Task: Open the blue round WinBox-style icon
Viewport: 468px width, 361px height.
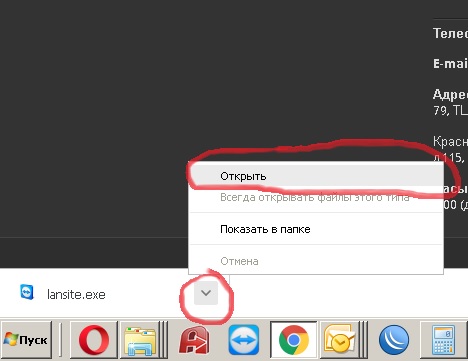Action: click(394, 340)
